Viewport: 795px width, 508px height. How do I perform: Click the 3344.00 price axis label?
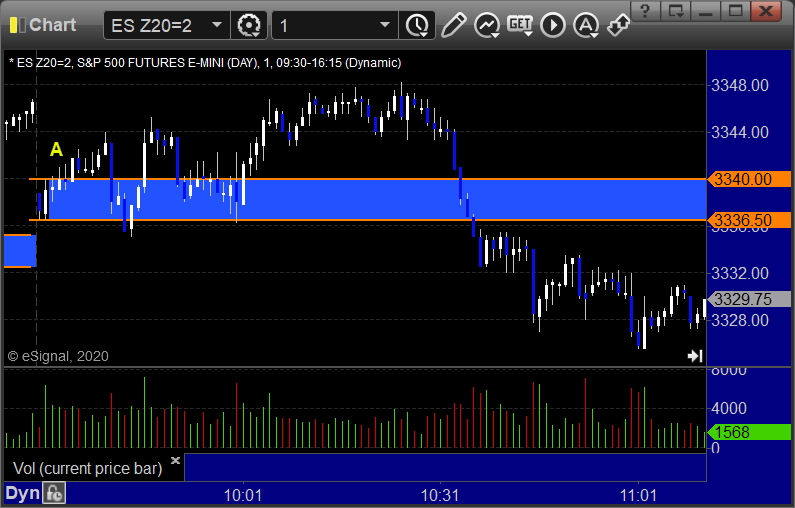point(740,132)
